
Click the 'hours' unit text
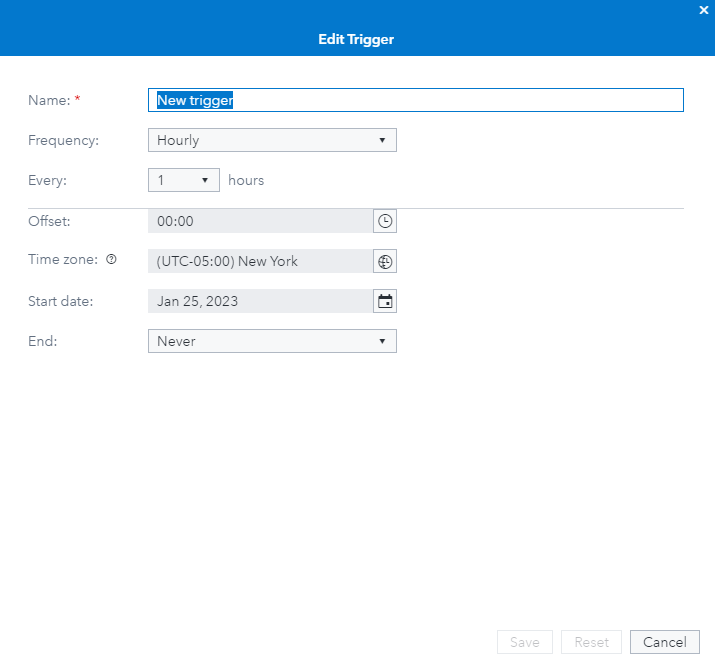pyautogui.click(x=246, y=180)
